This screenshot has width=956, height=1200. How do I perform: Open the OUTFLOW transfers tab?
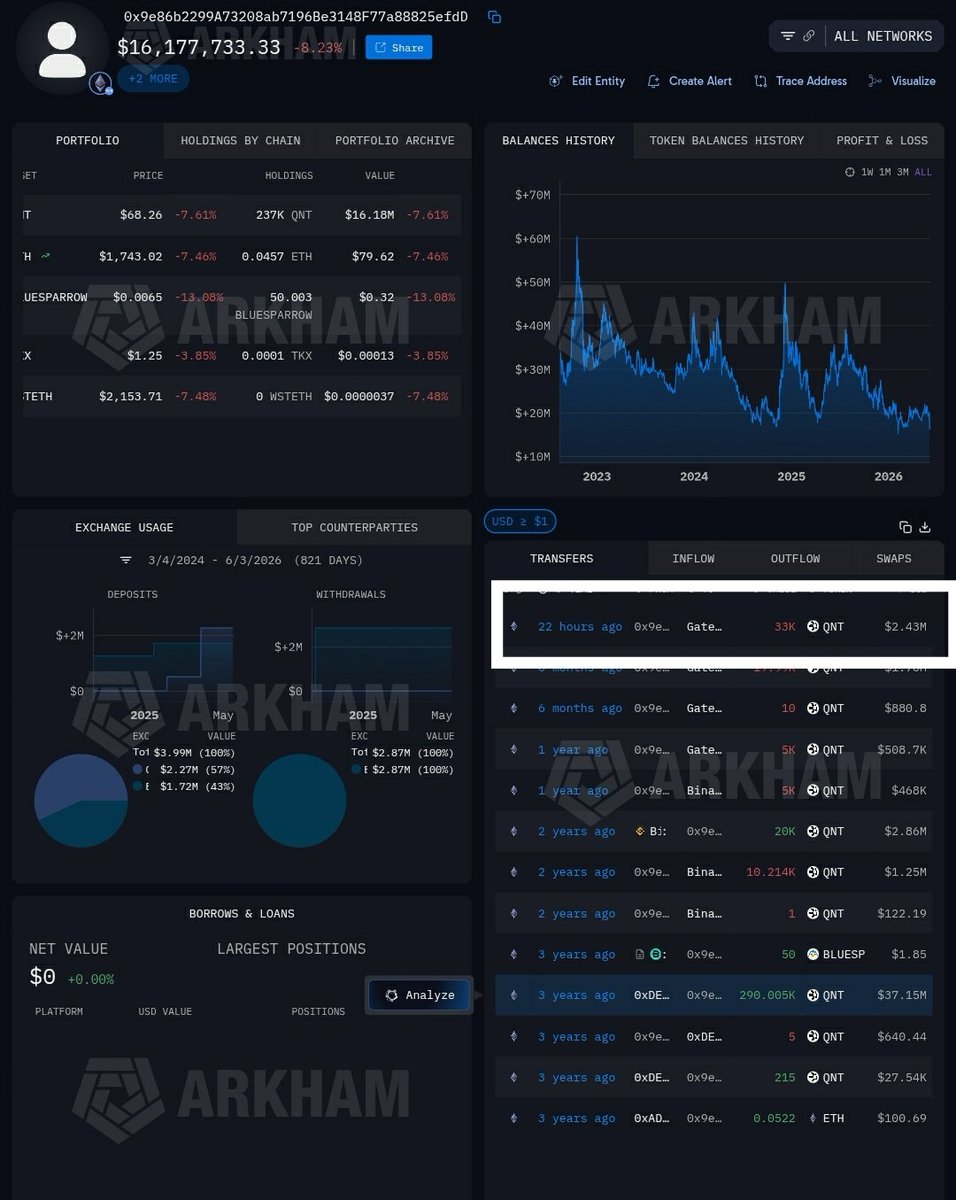(795, 558)
